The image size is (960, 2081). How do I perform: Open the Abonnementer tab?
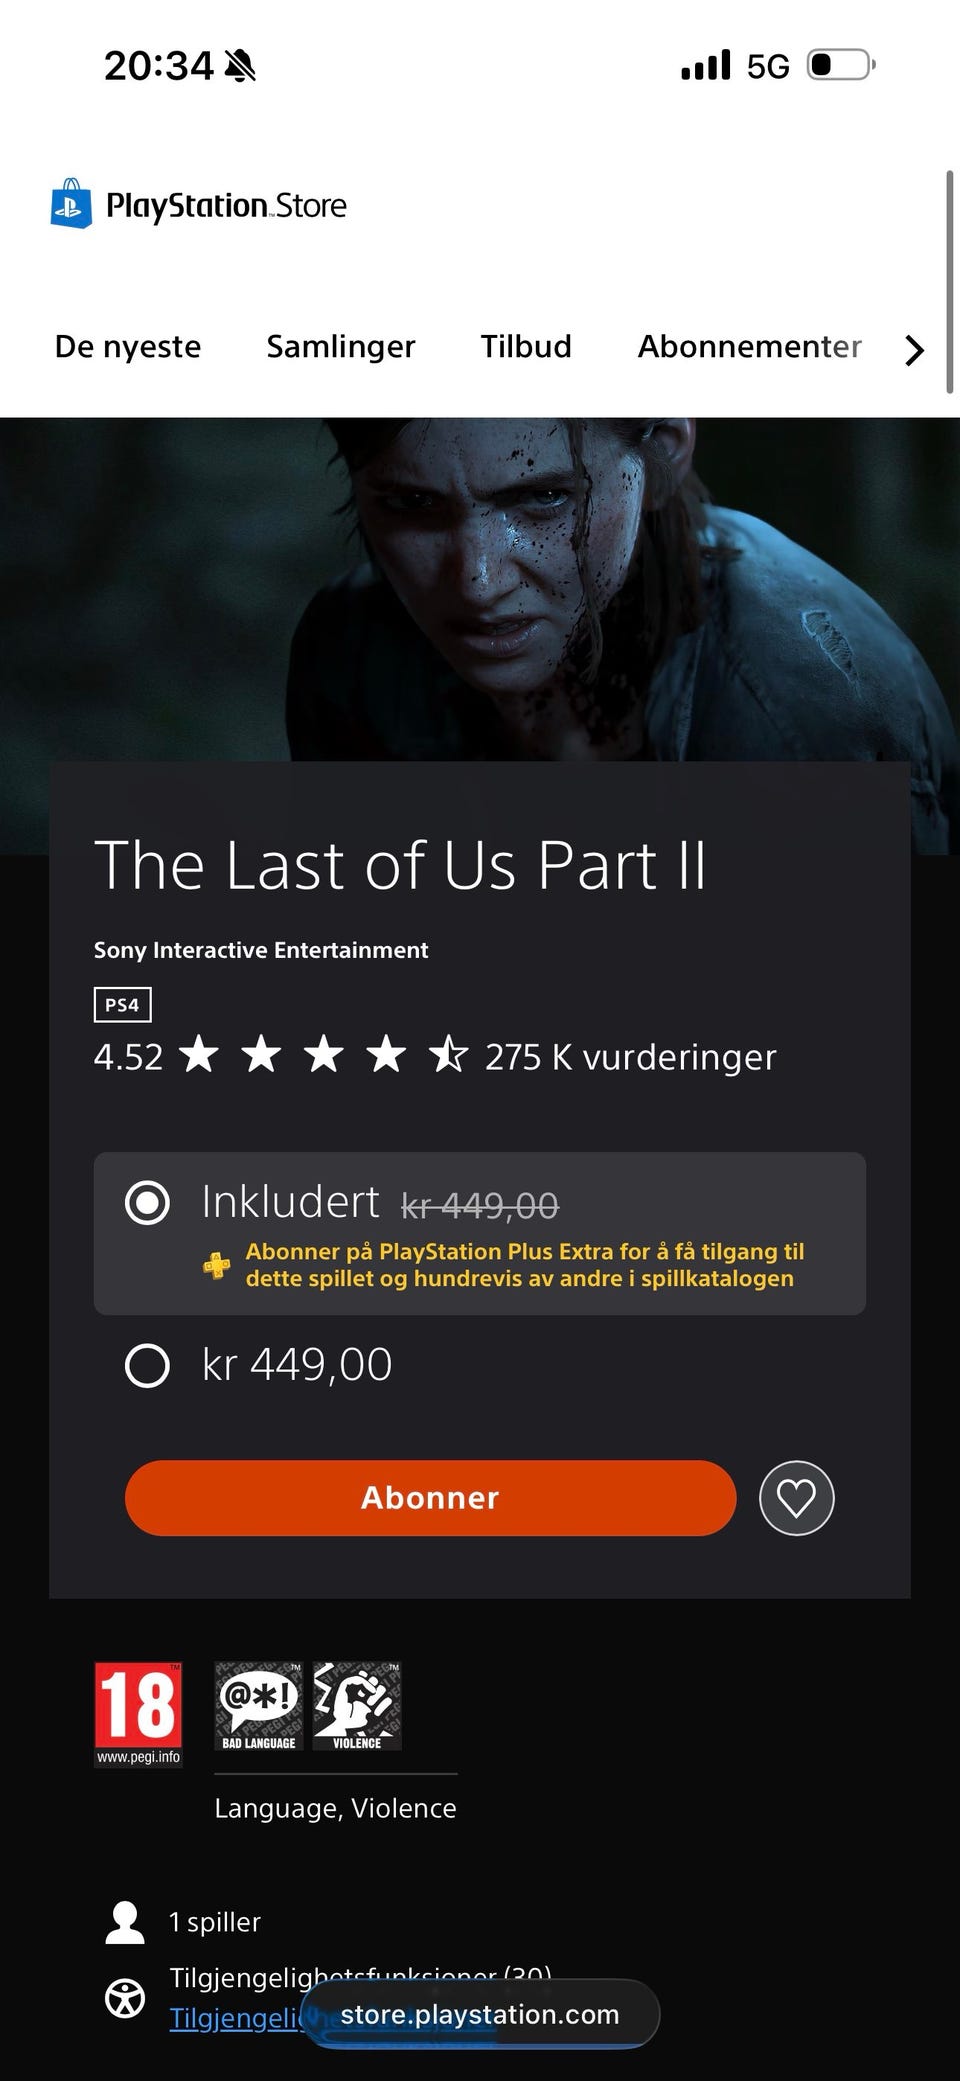coord(750,346)
